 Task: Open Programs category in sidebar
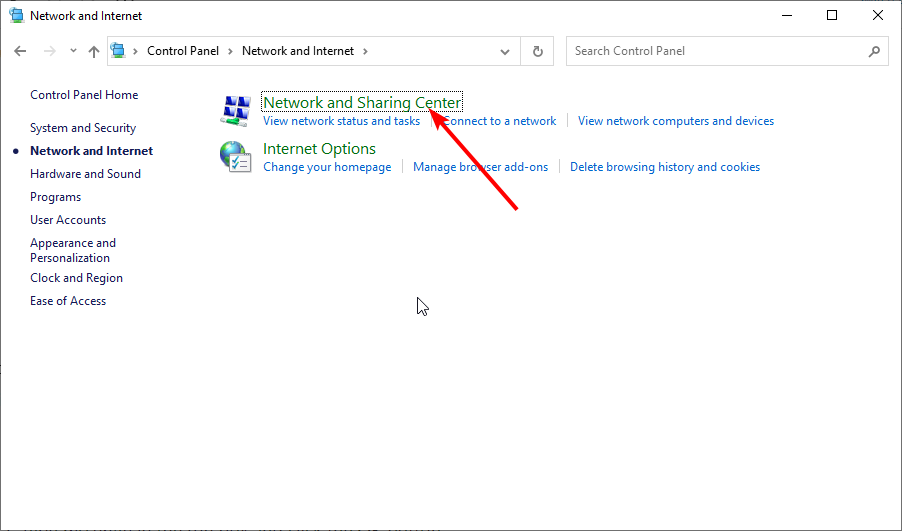[x=55, y=197]
